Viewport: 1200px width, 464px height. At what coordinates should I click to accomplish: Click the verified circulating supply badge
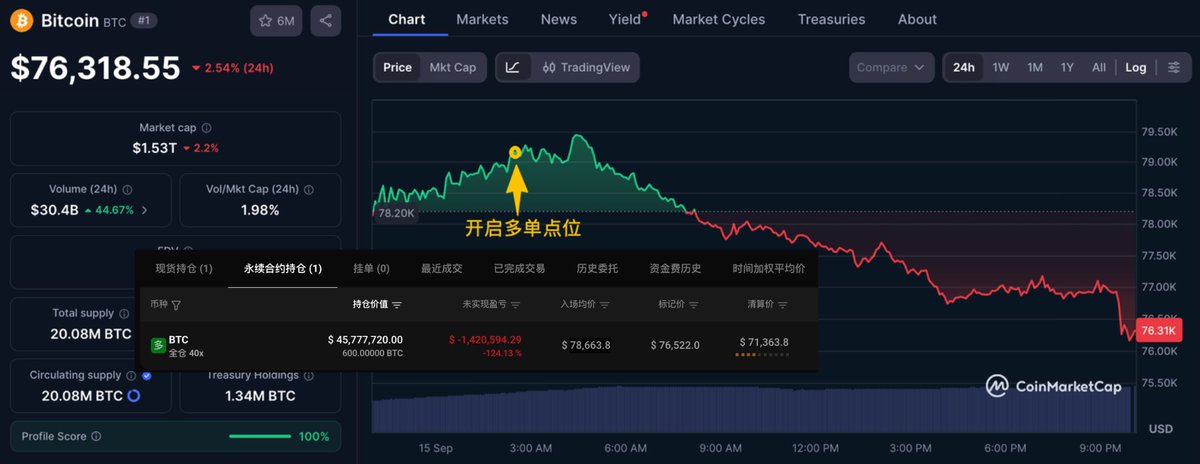click(148, 375)
